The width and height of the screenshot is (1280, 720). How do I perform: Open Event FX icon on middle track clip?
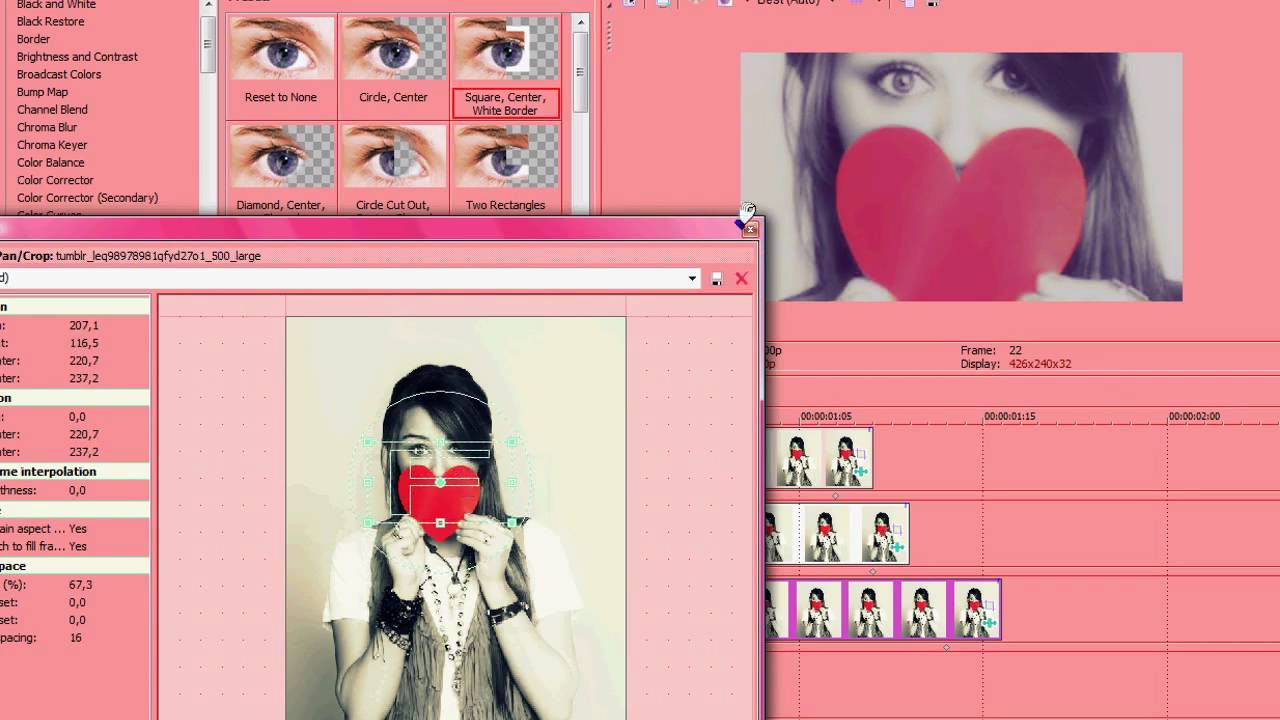tap(897, 547)
